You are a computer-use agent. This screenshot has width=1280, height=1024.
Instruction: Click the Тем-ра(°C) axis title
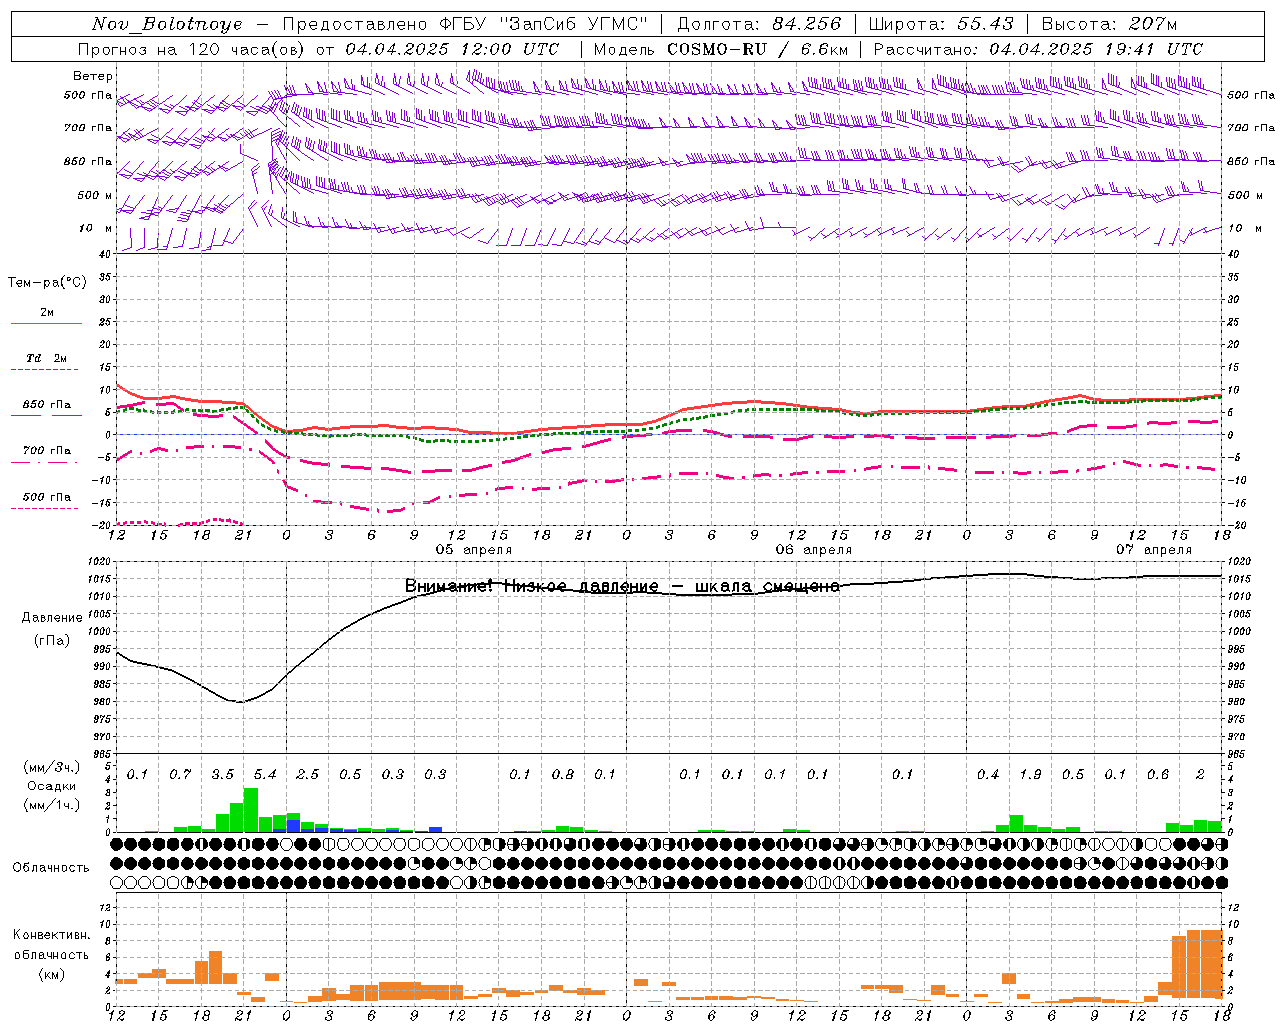coord(47,283)
